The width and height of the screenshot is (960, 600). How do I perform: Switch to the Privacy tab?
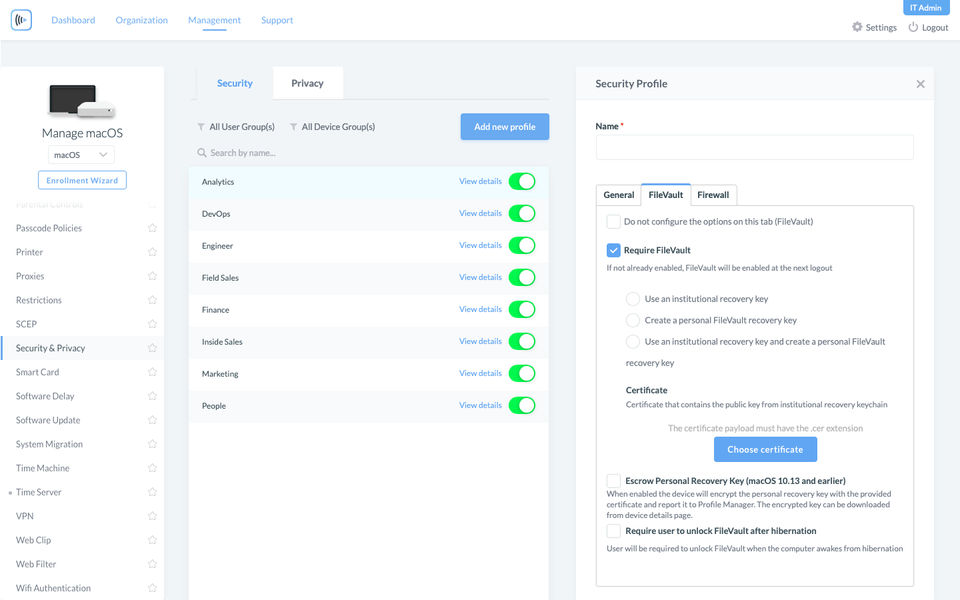click(307, 83)
